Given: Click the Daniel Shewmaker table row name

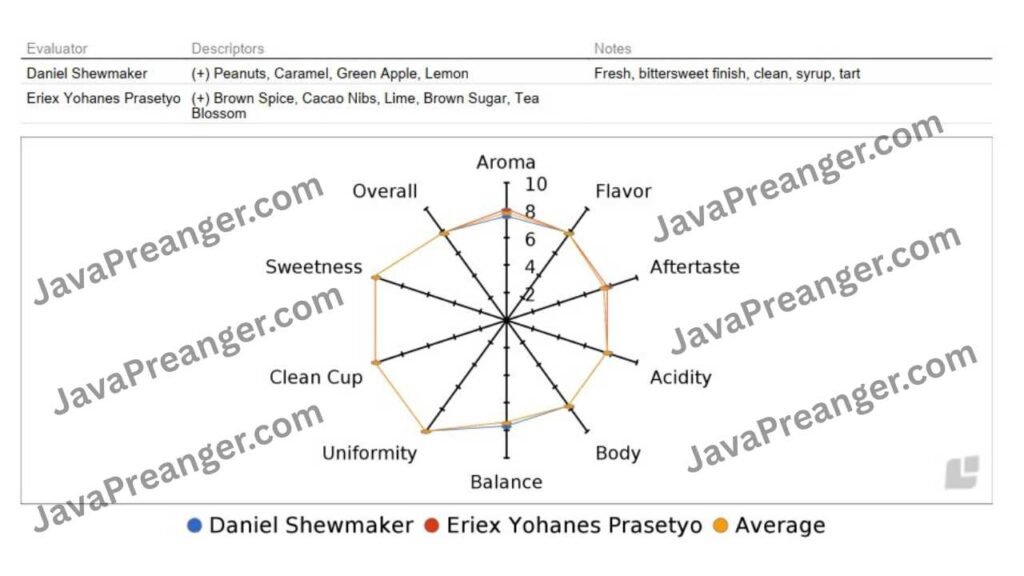Looking at the screenshot, I should coord(87,74).
